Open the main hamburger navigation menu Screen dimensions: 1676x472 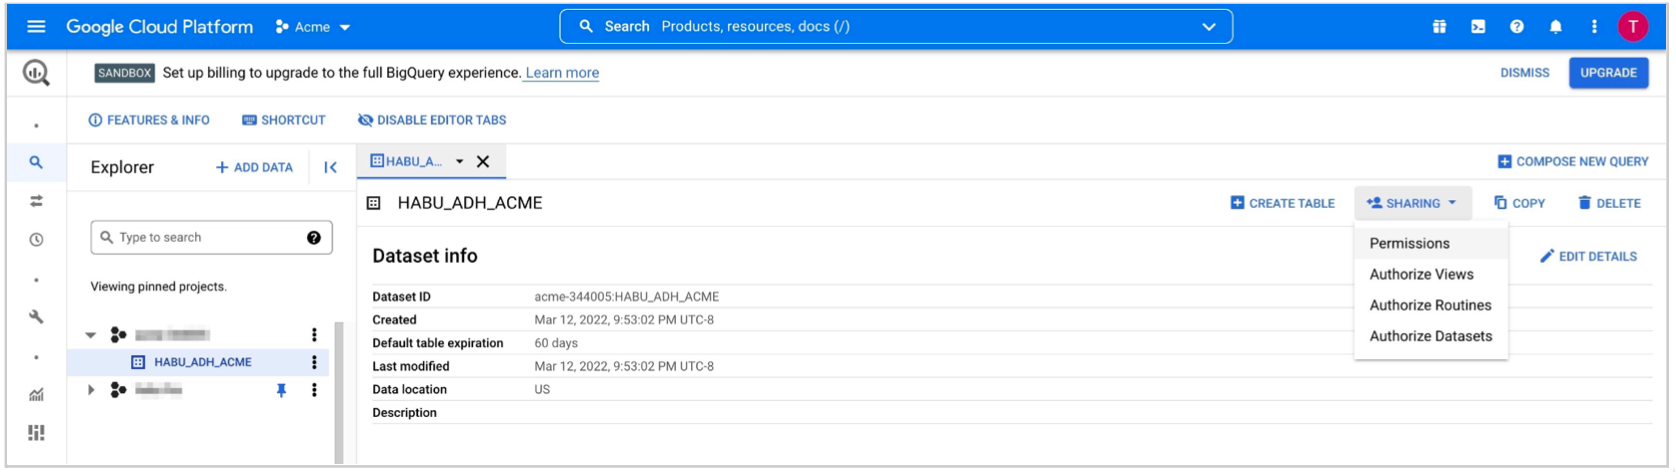[x=36, y=27]
